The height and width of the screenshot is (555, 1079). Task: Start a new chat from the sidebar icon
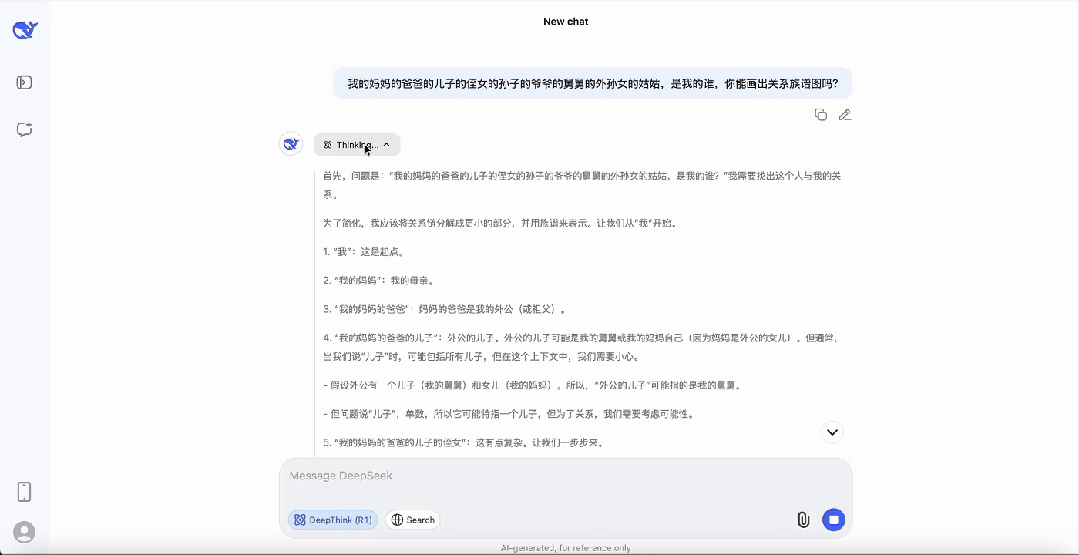[x=25, y=129]
